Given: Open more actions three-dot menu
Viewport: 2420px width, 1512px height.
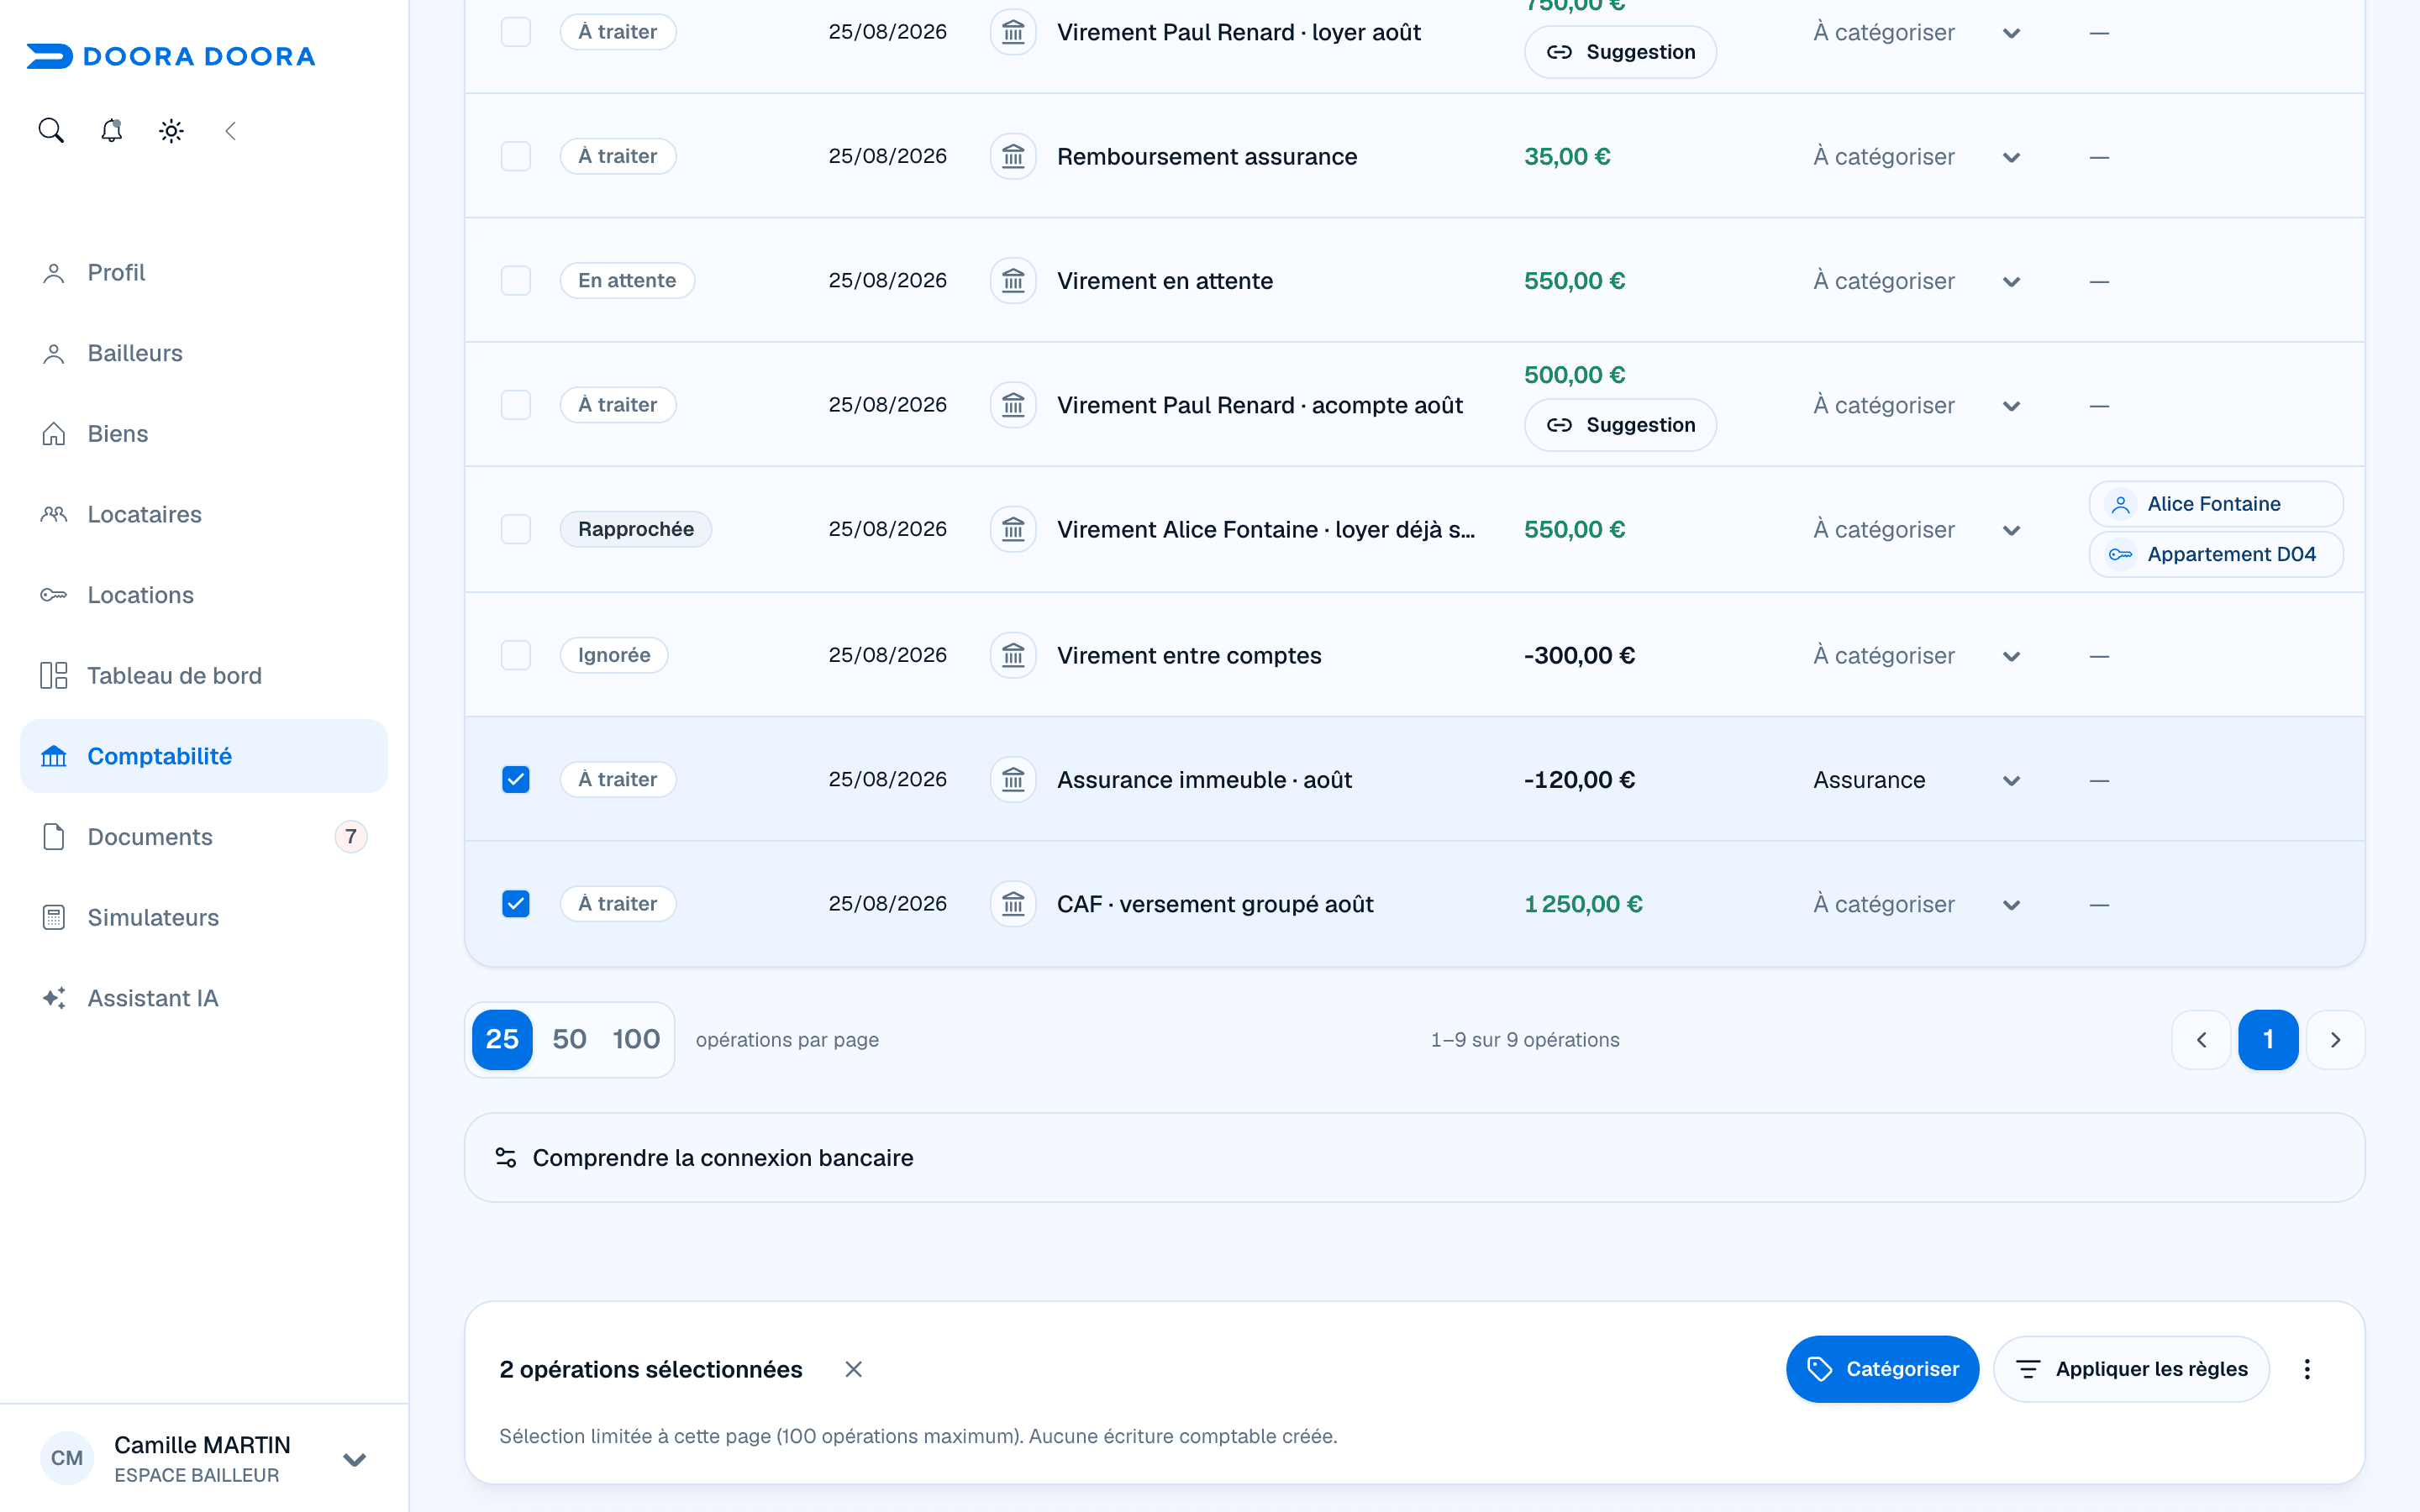Looking at the screenshot, I should pos(2307,1369).
